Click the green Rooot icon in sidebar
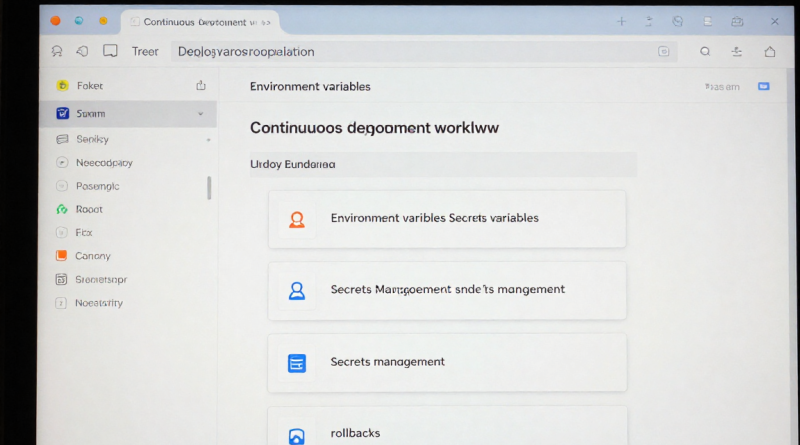800x445 pixels. point(62,210)
